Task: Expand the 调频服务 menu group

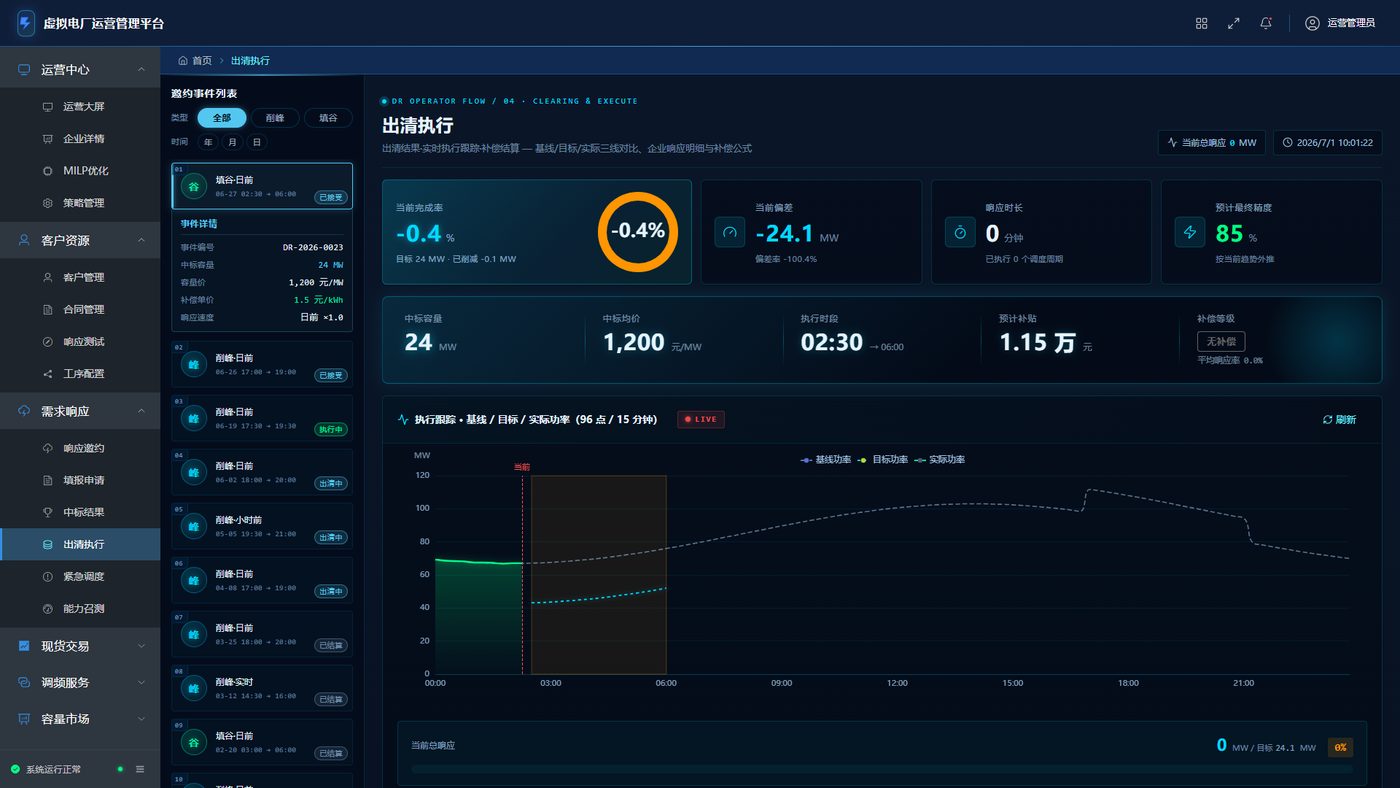Action: [80, 682]
